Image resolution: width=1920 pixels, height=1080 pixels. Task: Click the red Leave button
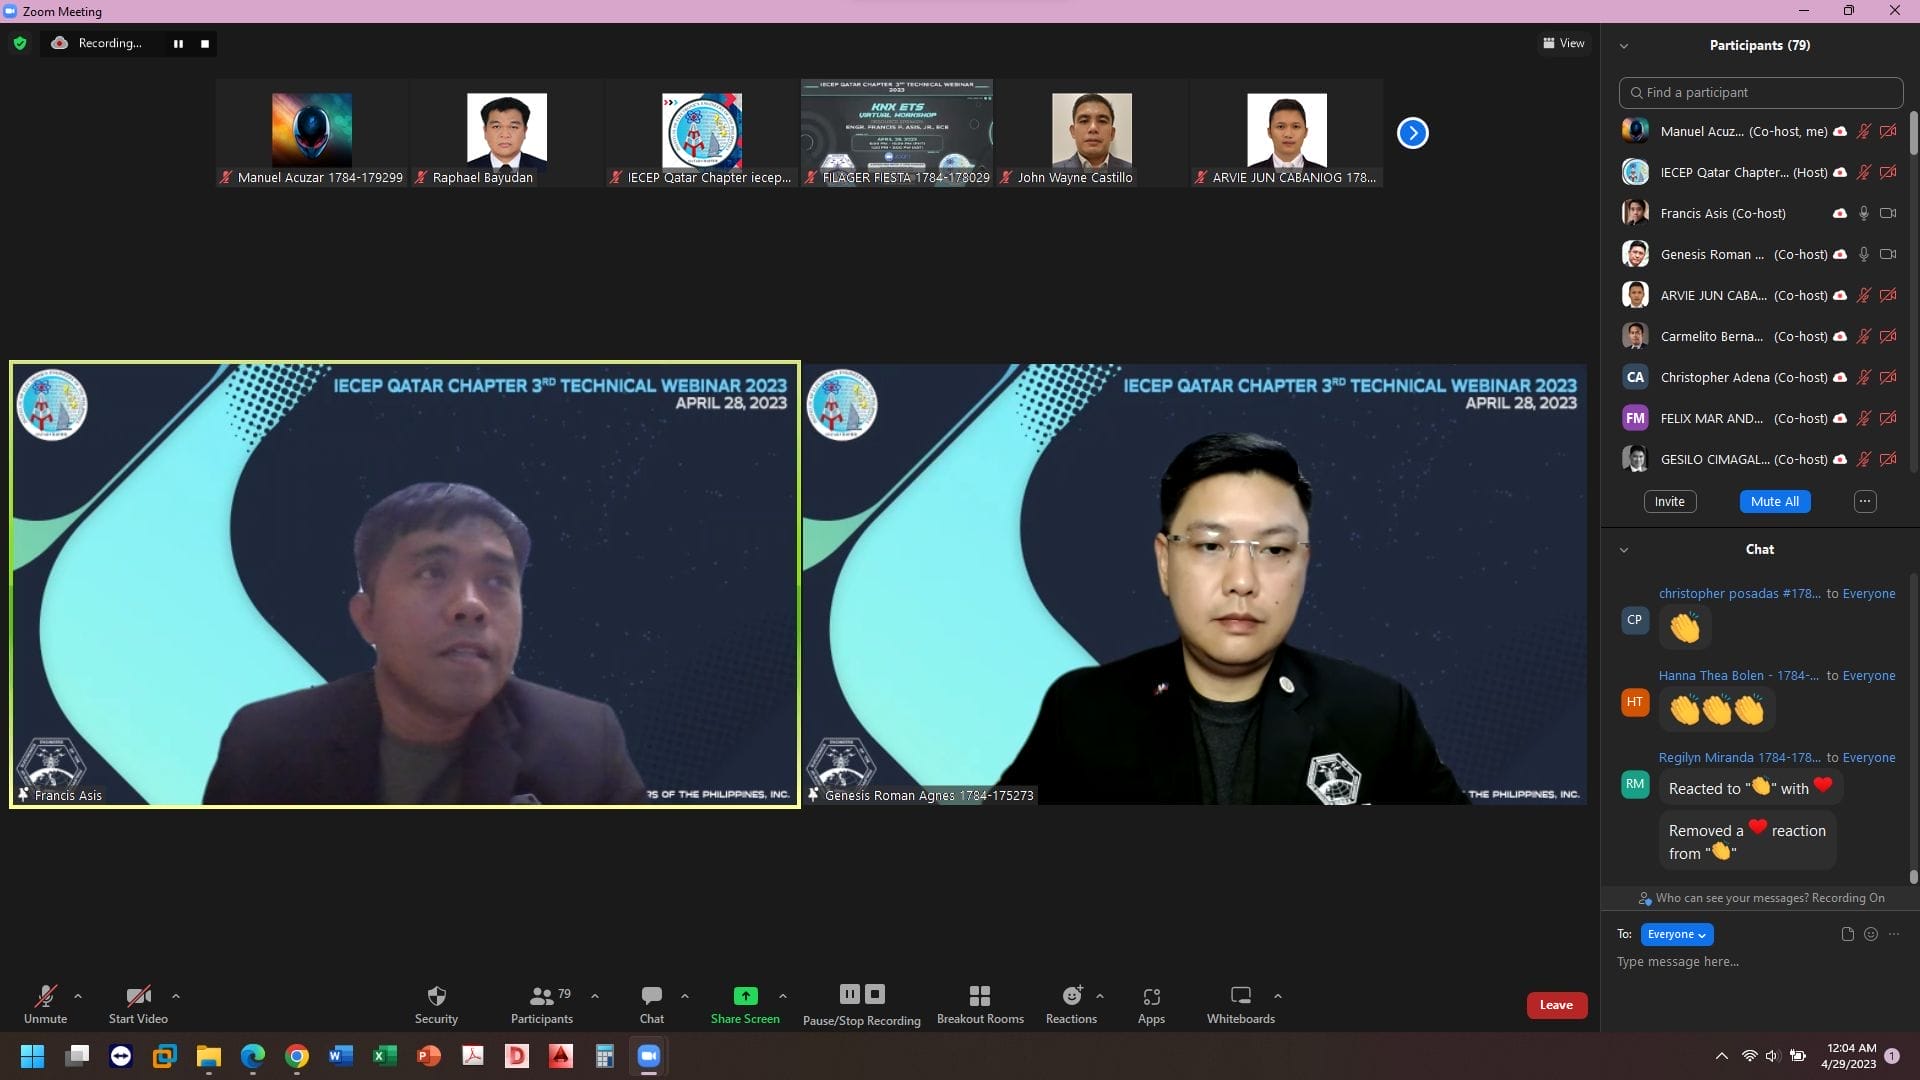(x=1556, y=1005)
